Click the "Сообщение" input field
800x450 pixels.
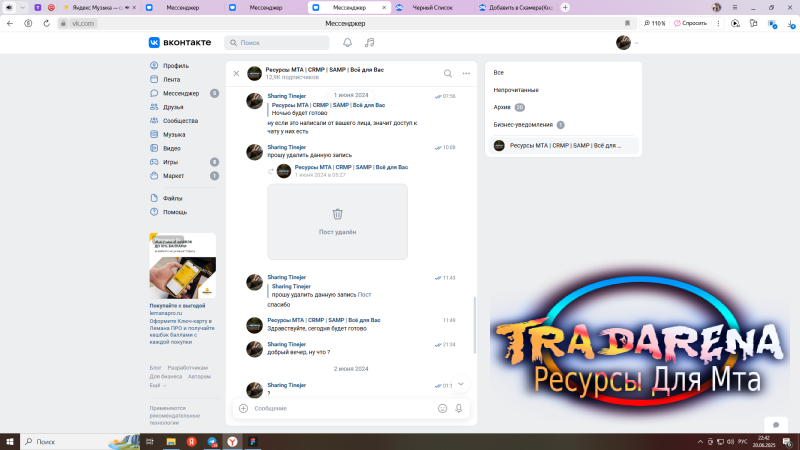pyautogui.click(x=340, y=408)
